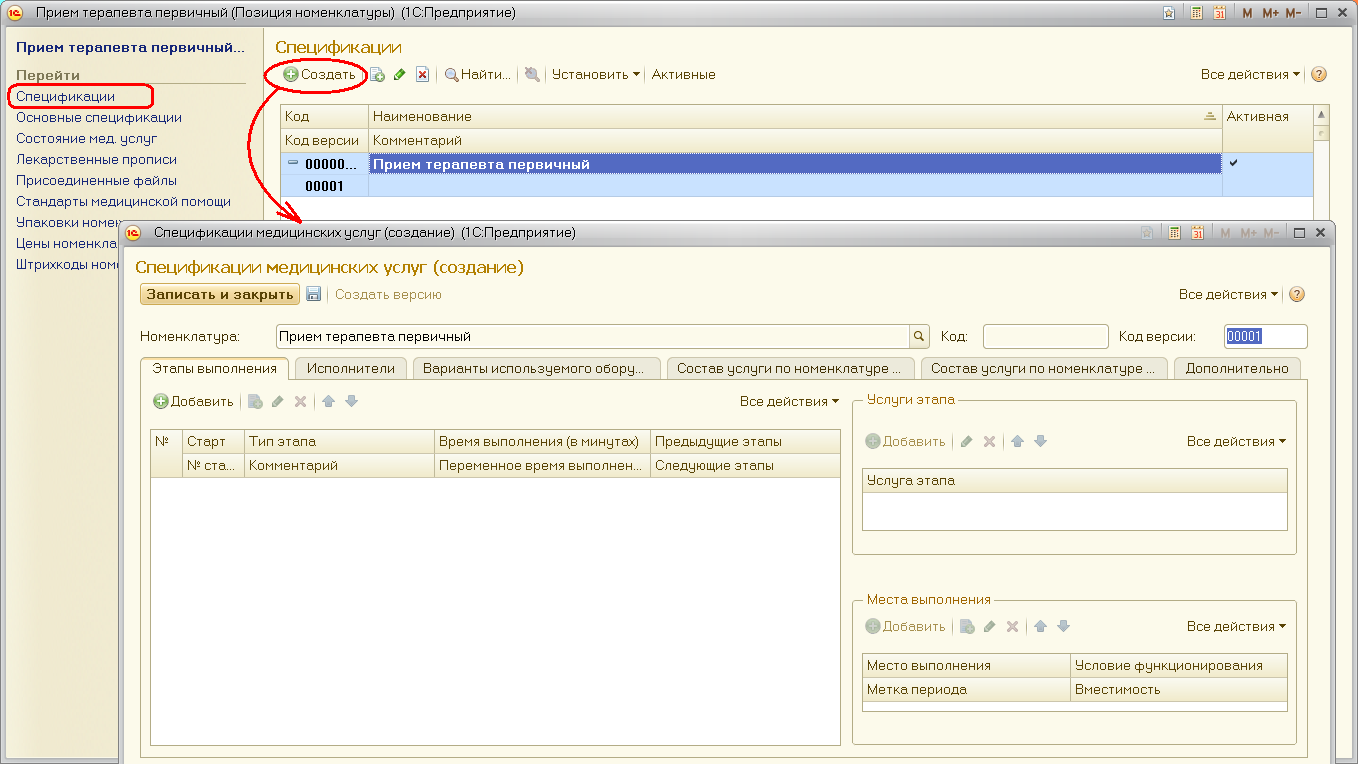Viewport: 1358px width, 764px height.
Task: Open help in Спецификации list window
Action: (1318, 74)
